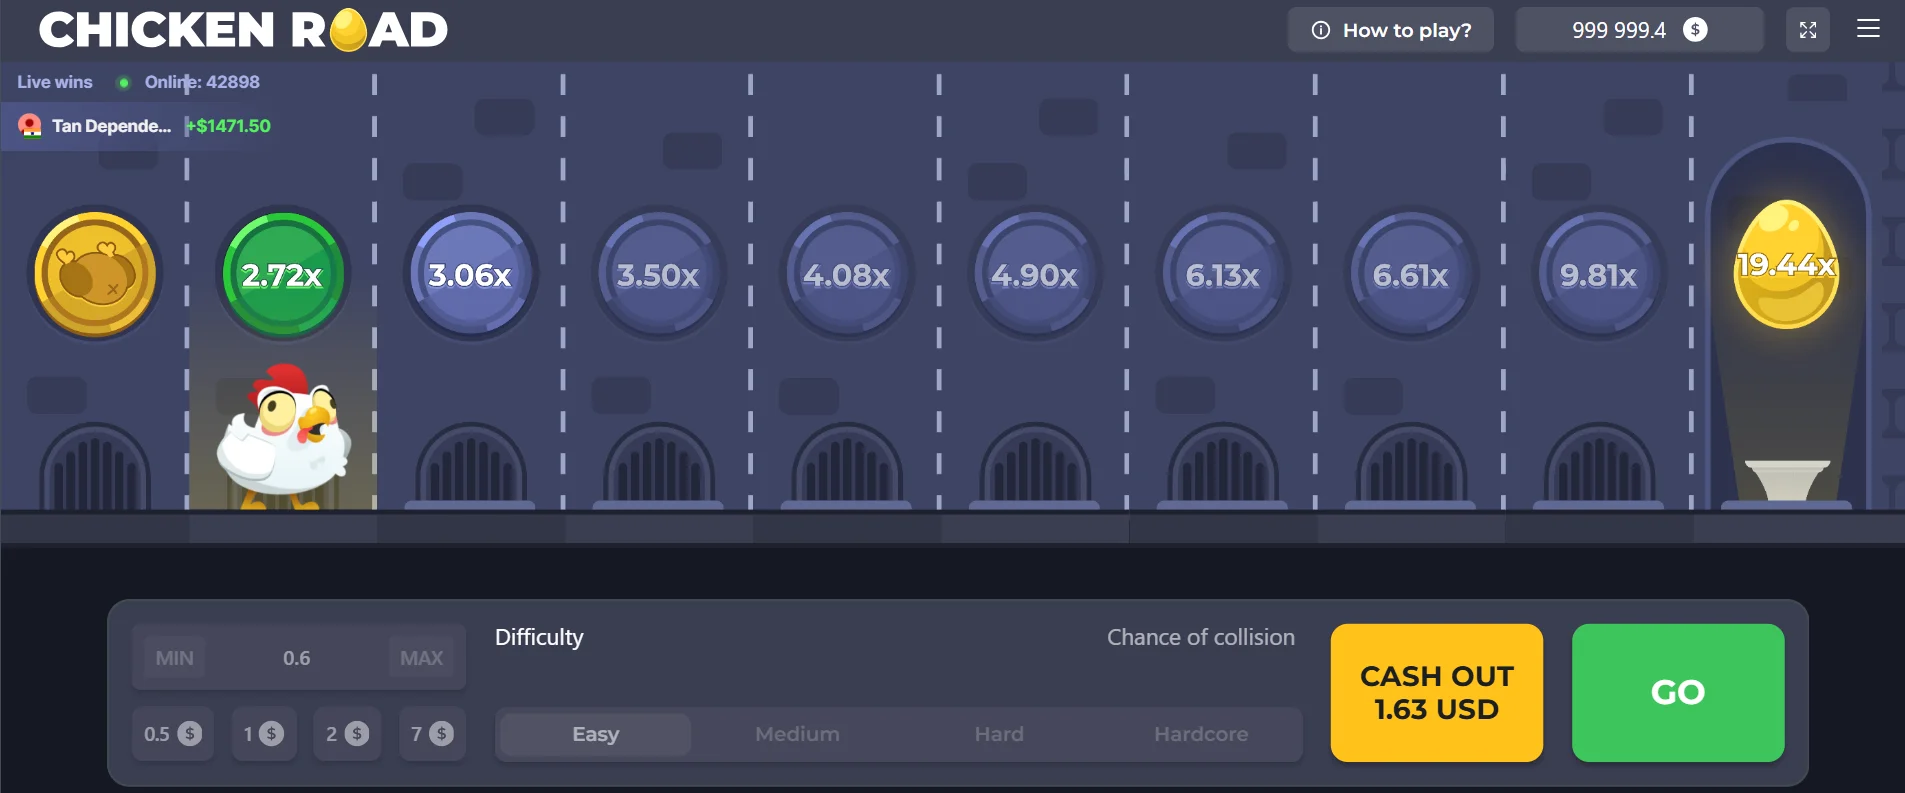Click the Online: 42898 counter
The height and width of the screenshot is (793, 1905).
pos(202,82)
